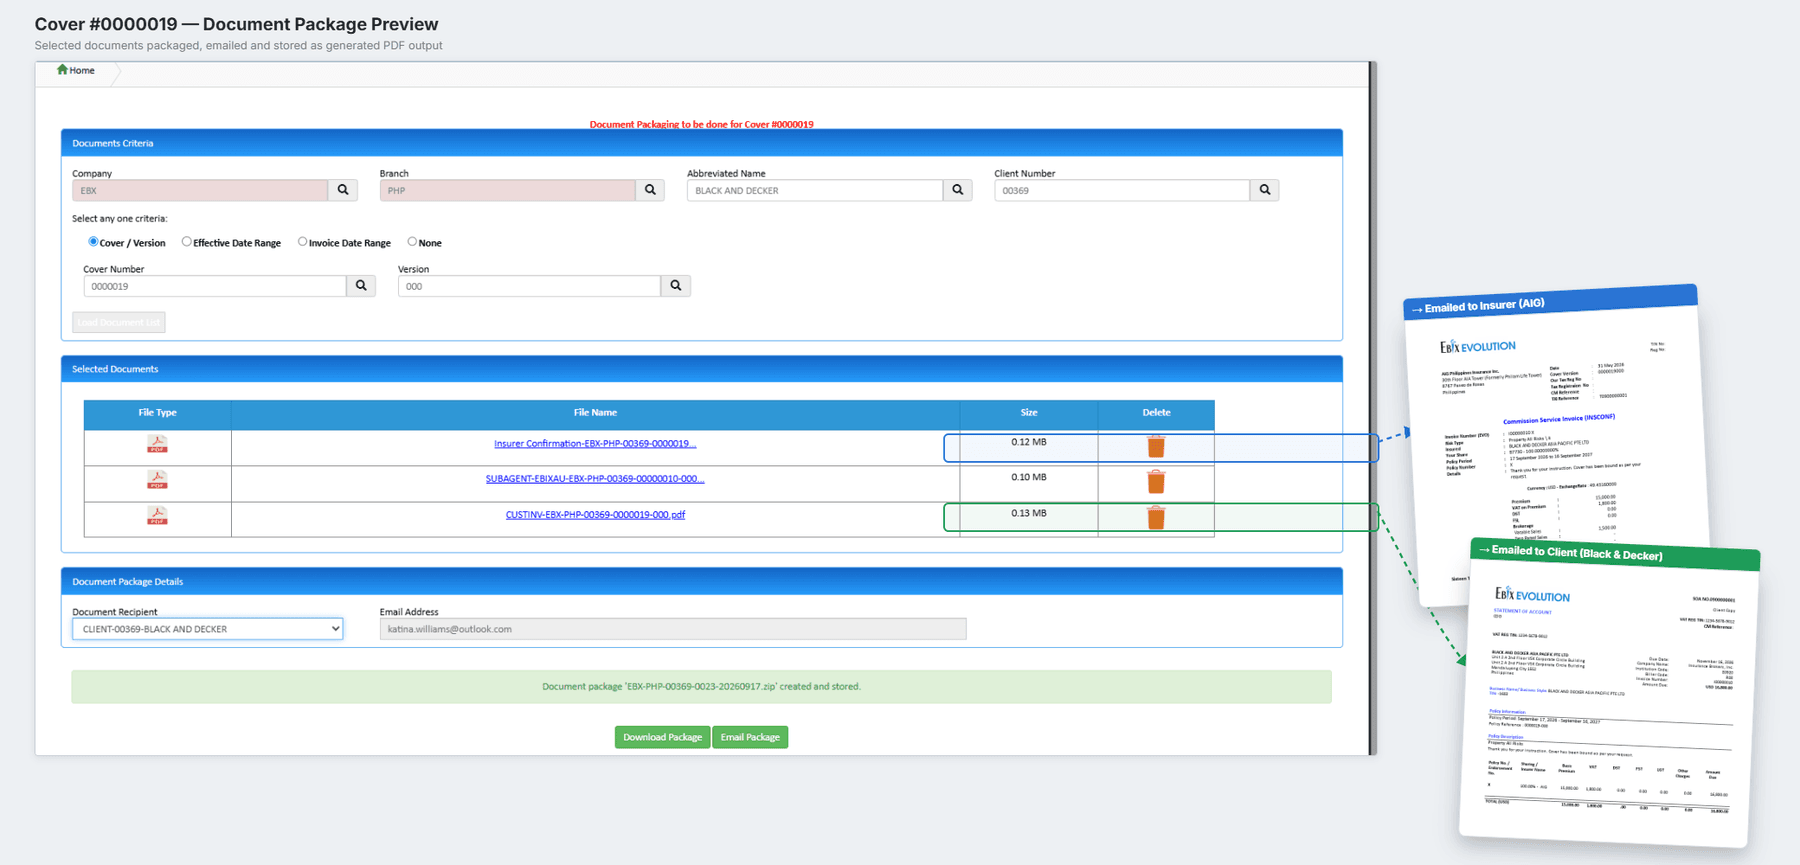Screen dimensions: 1800x865
Task: Click the File Type column header
Action: 157,412
